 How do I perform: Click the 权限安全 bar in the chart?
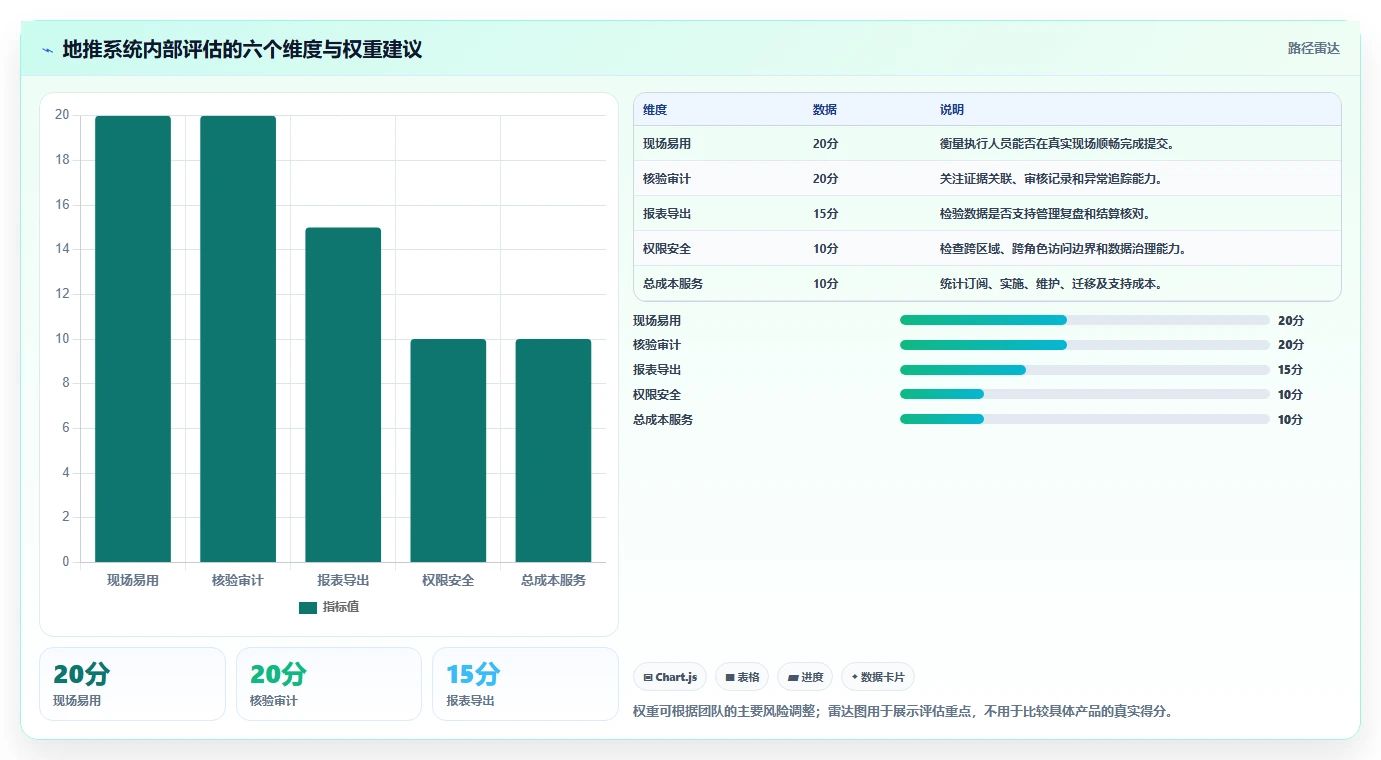448,450
